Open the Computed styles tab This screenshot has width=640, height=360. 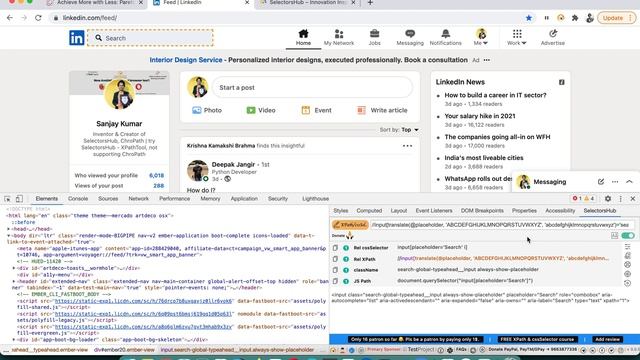(369, 211)
